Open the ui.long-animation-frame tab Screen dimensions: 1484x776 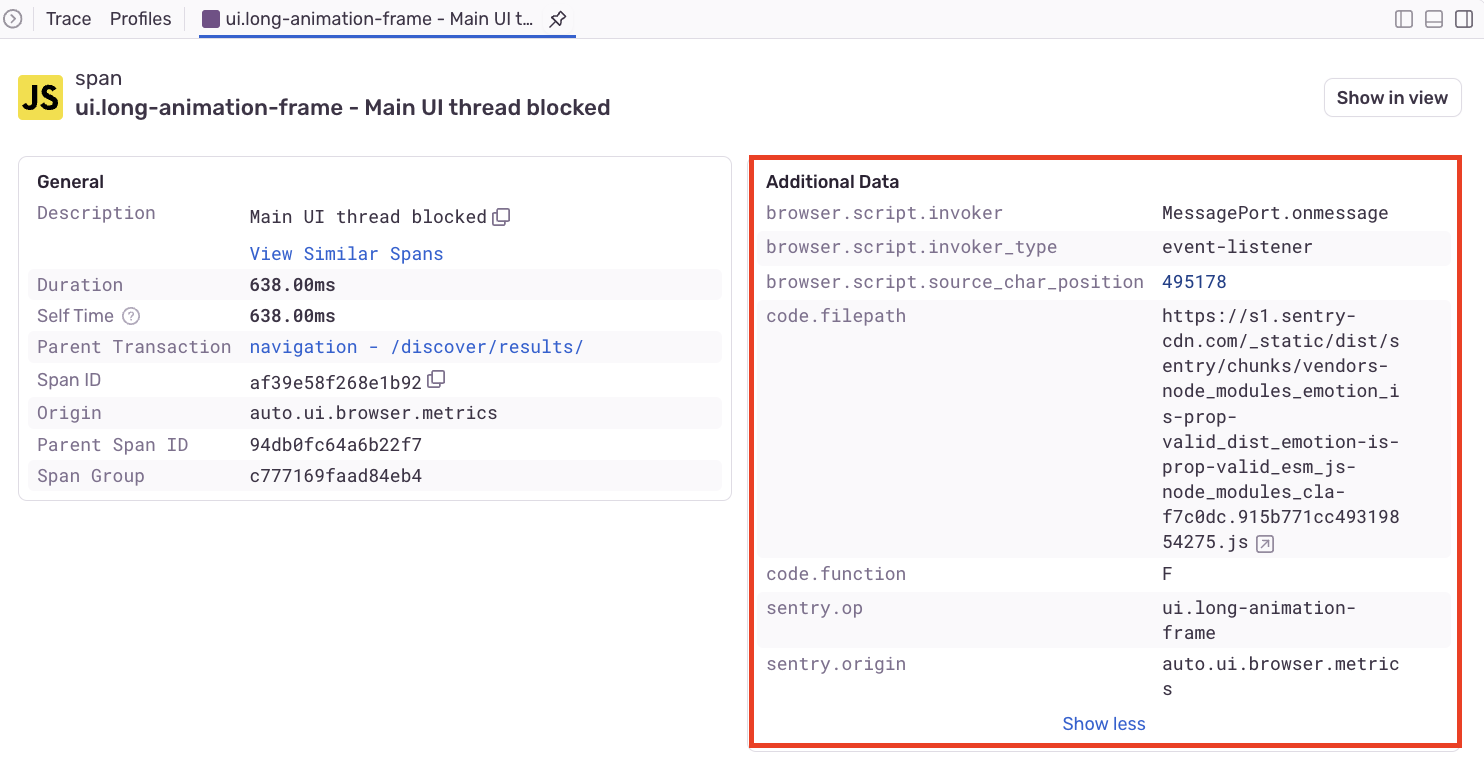click(370, 18)
